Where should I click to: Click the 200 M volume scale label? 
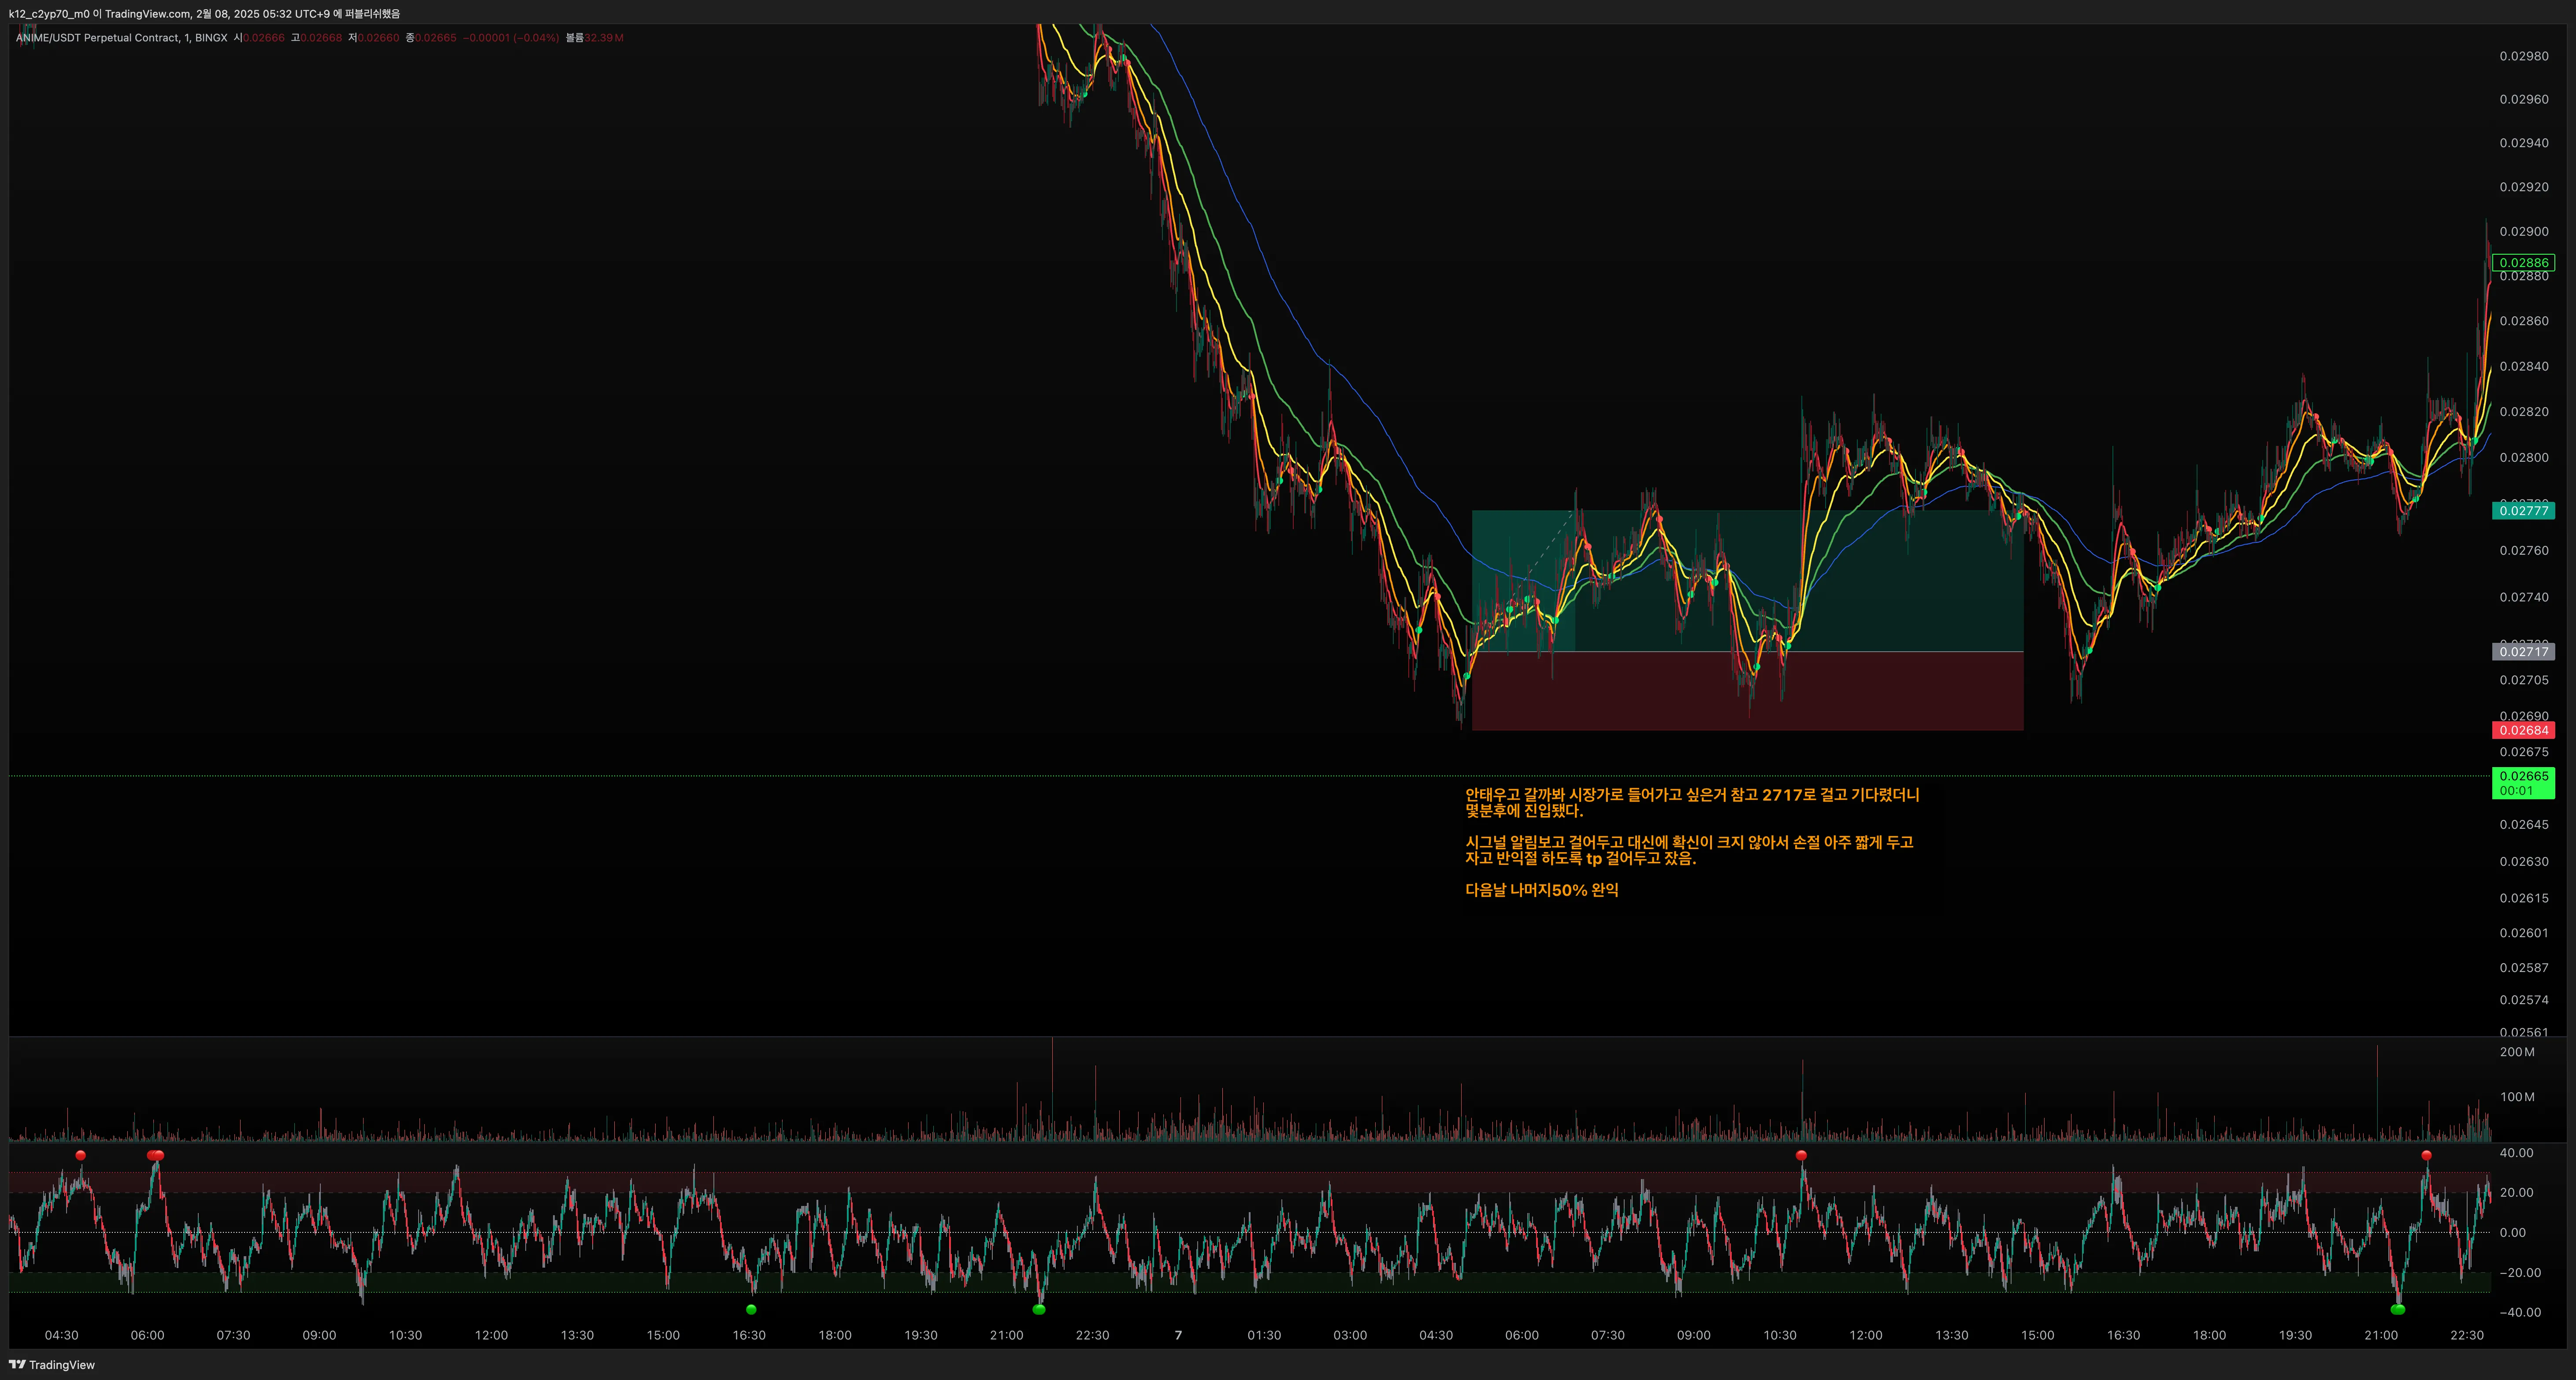2517,1052
